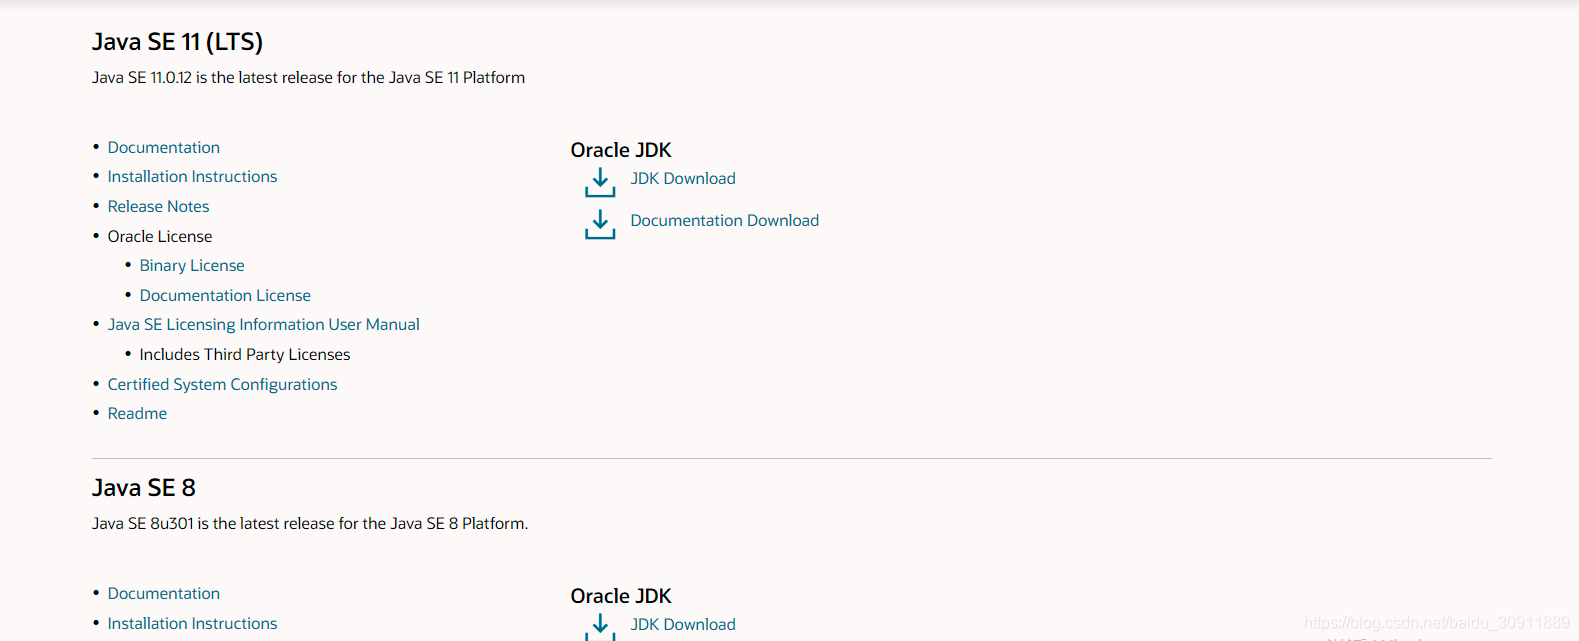Click the Java SE 11 (LTS) heading
Screen dimensions: 1579x641
177,42
